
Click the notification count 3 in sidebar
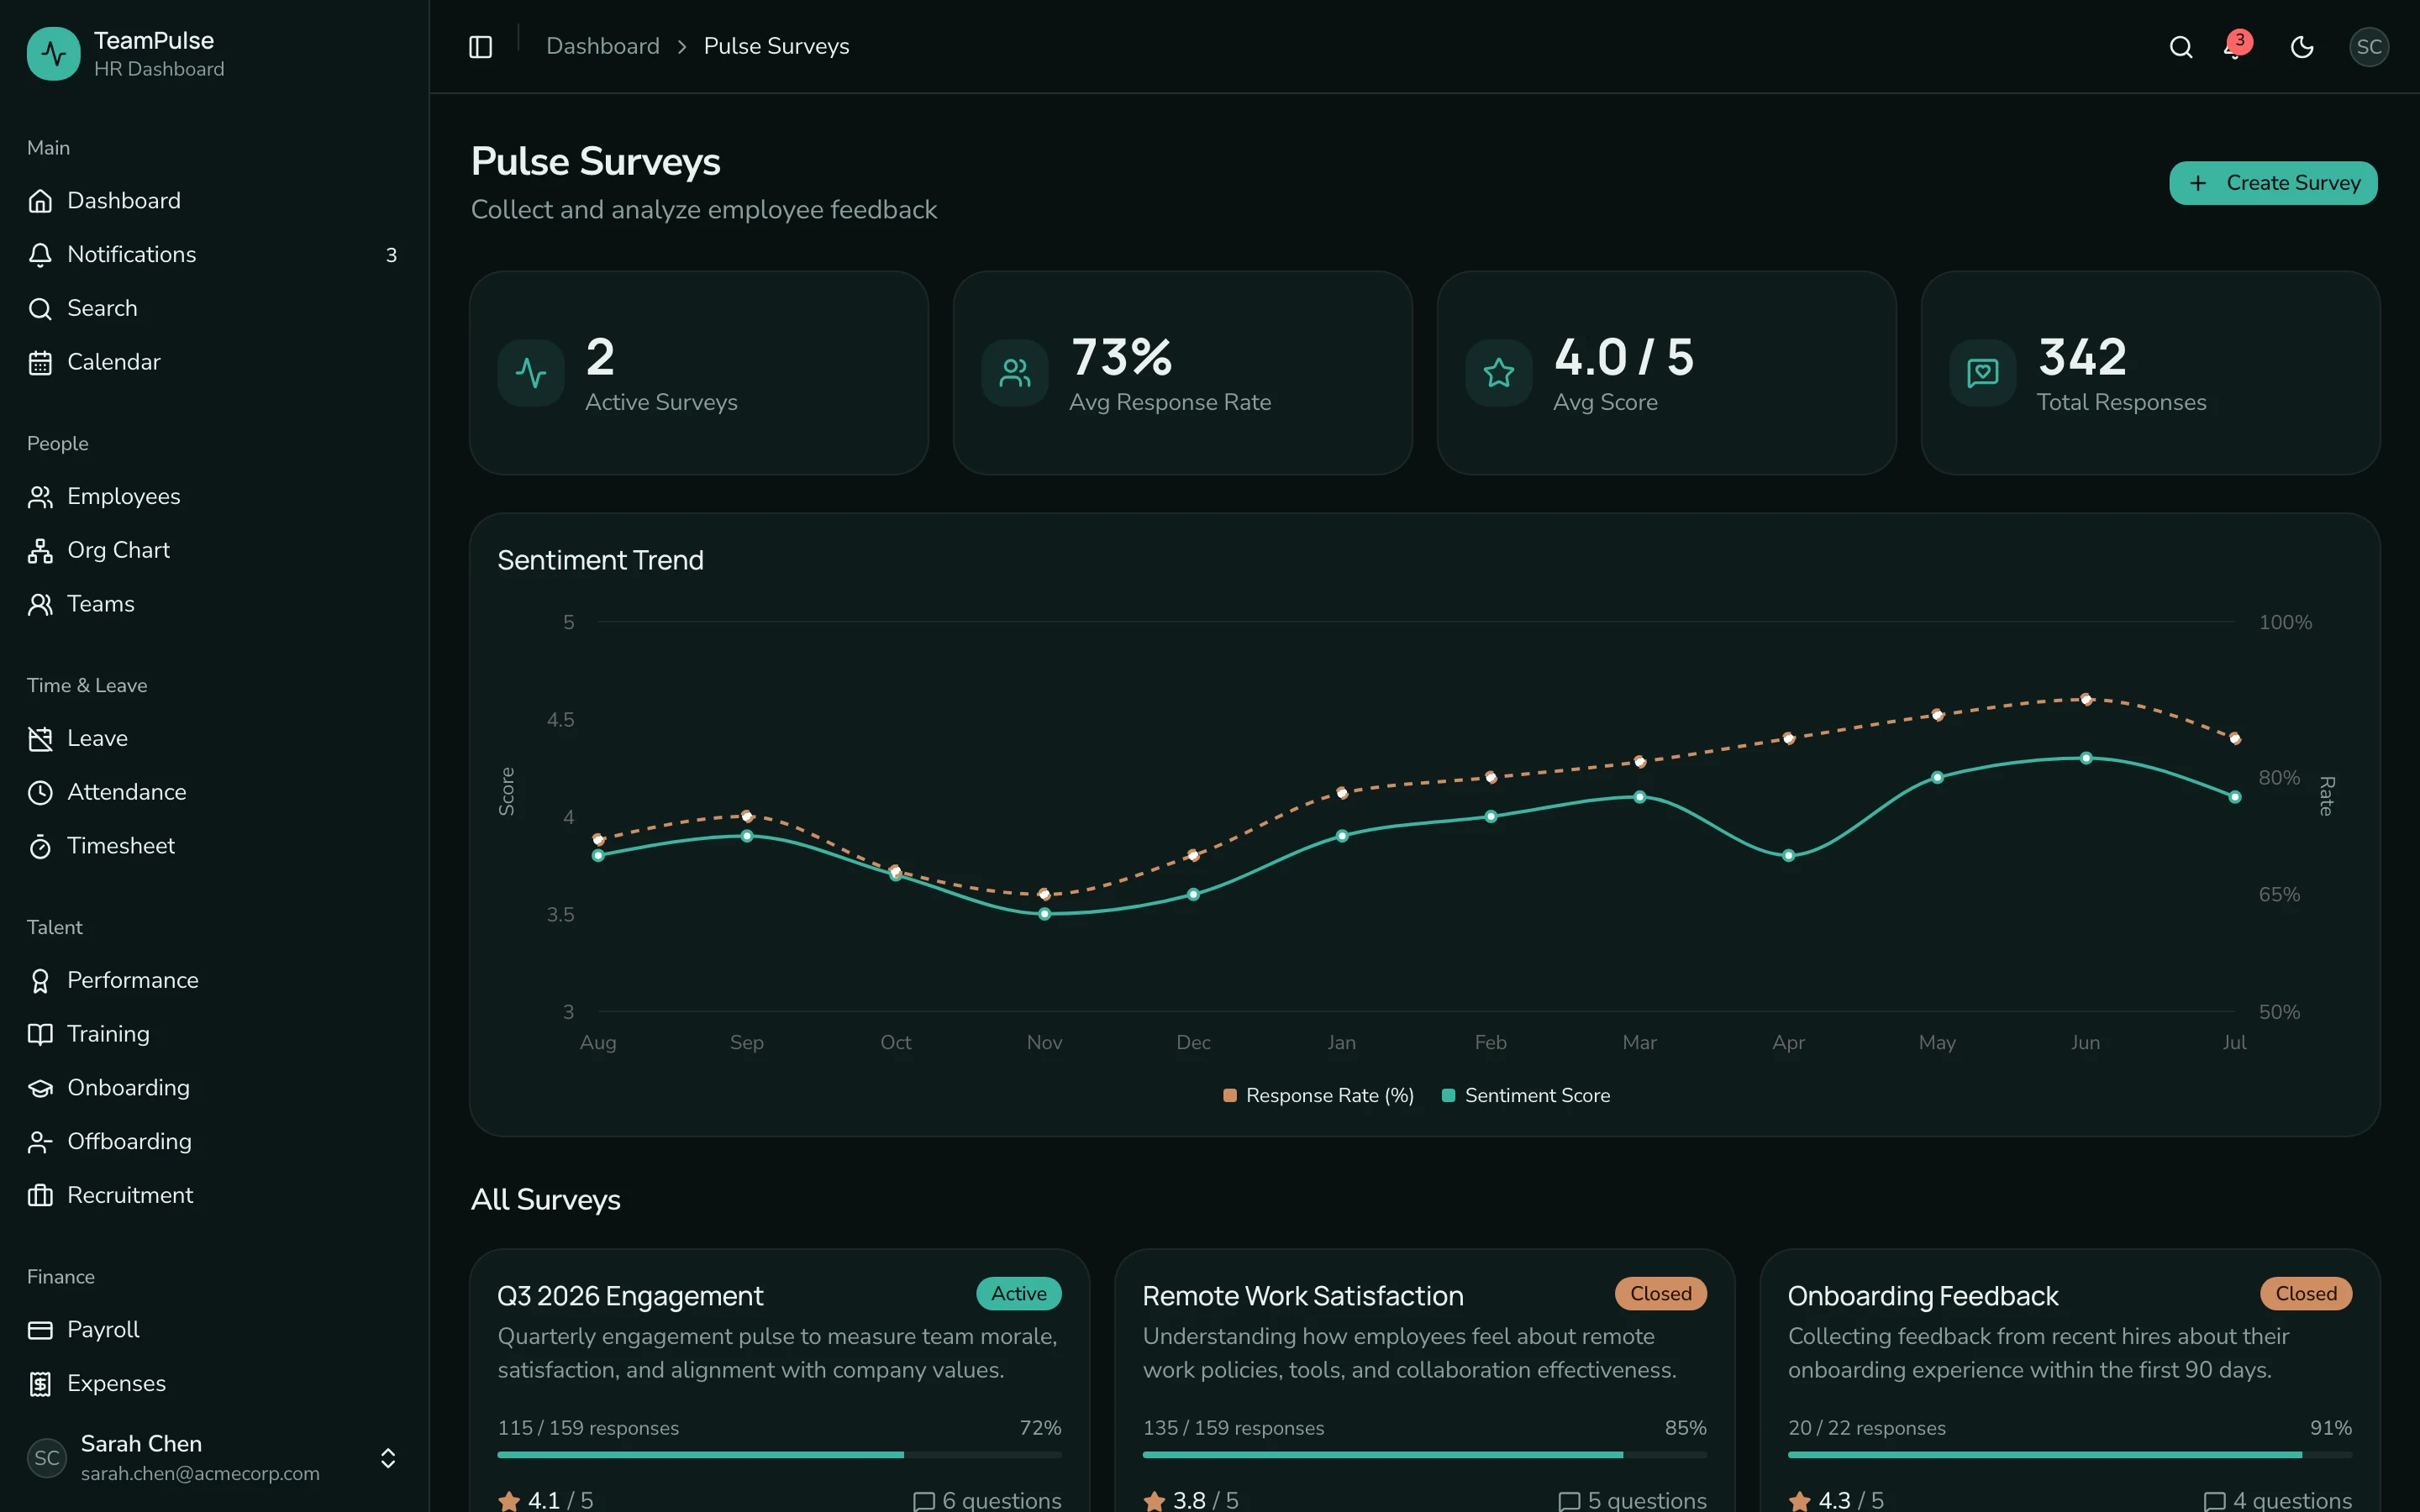click(391, 256)
